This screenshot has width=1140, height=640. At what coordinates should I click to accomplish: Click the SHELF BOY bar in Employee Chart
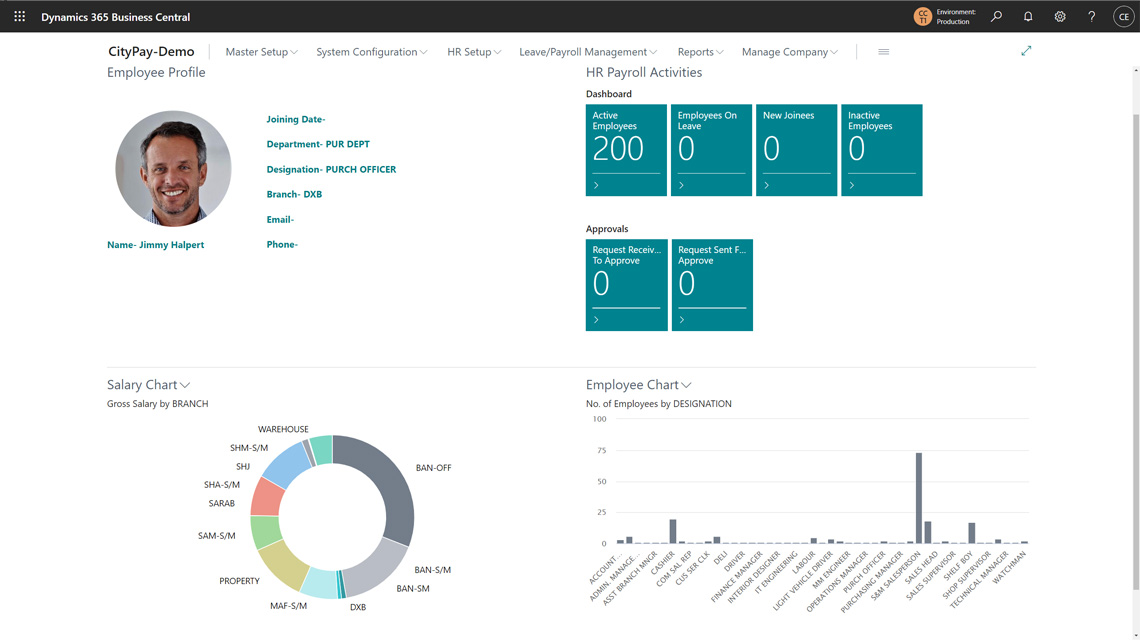[x=971, y=533]
